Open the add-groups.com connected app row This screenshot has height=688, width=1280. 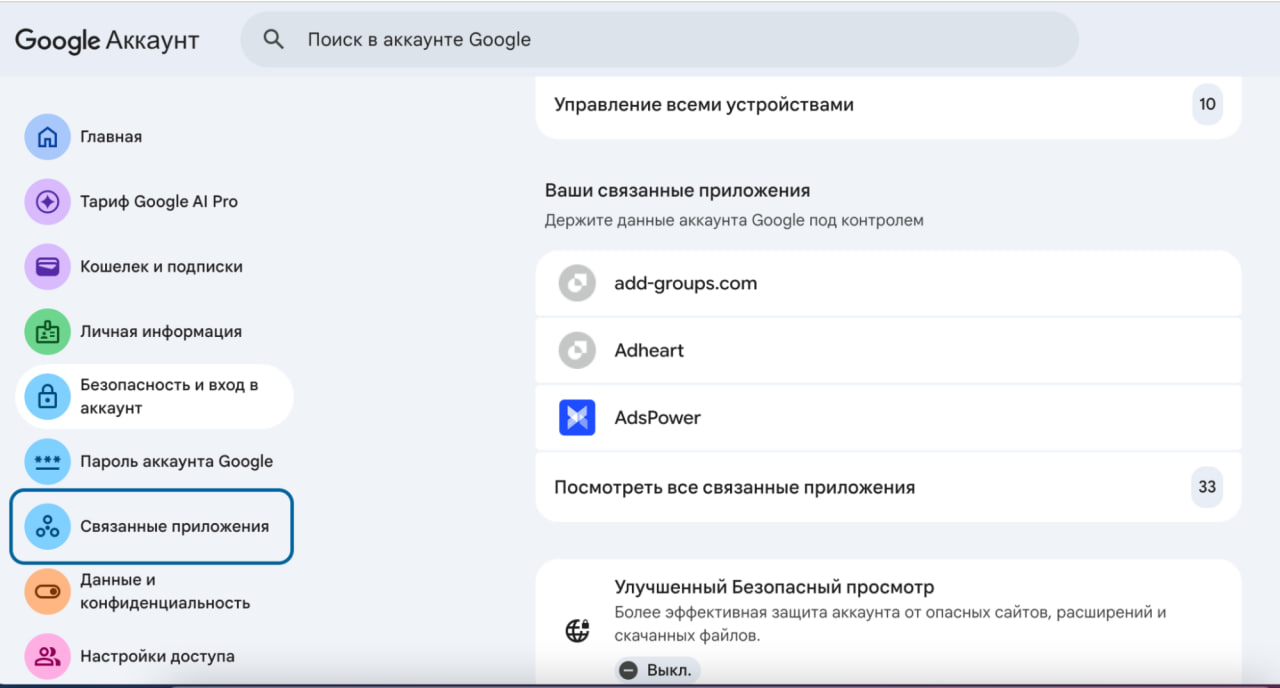pyautogui.click(x=888, y=284)
